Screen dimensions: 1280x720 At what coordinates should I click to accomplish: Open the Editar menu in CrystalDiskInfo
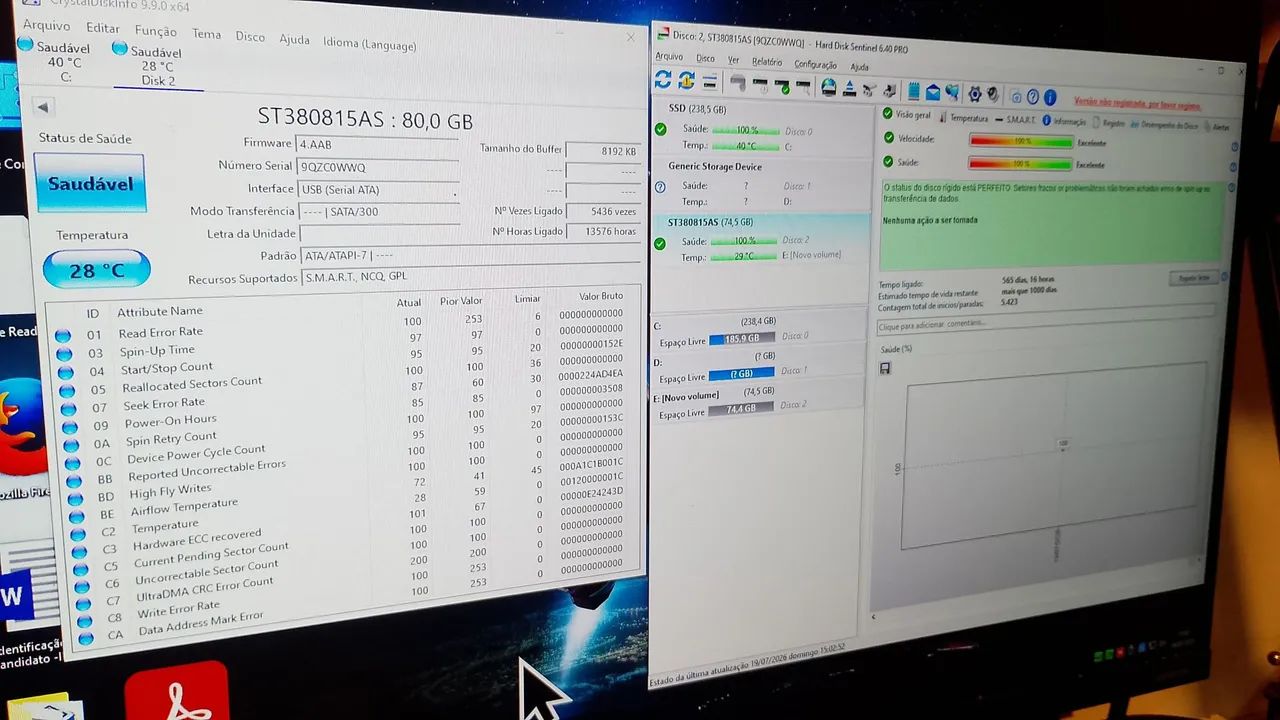[x=102, y=29]
